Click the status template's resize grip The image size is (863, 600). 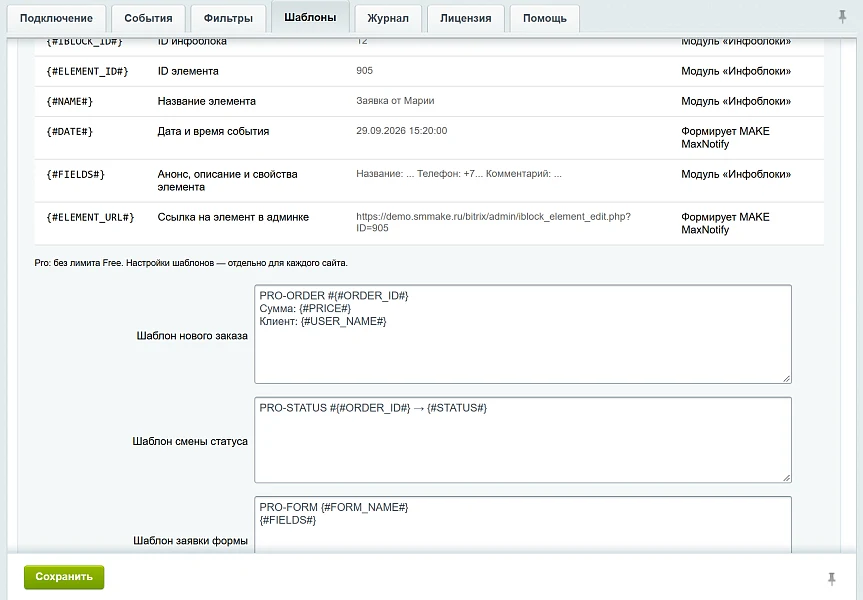click(x=786, y=477)
